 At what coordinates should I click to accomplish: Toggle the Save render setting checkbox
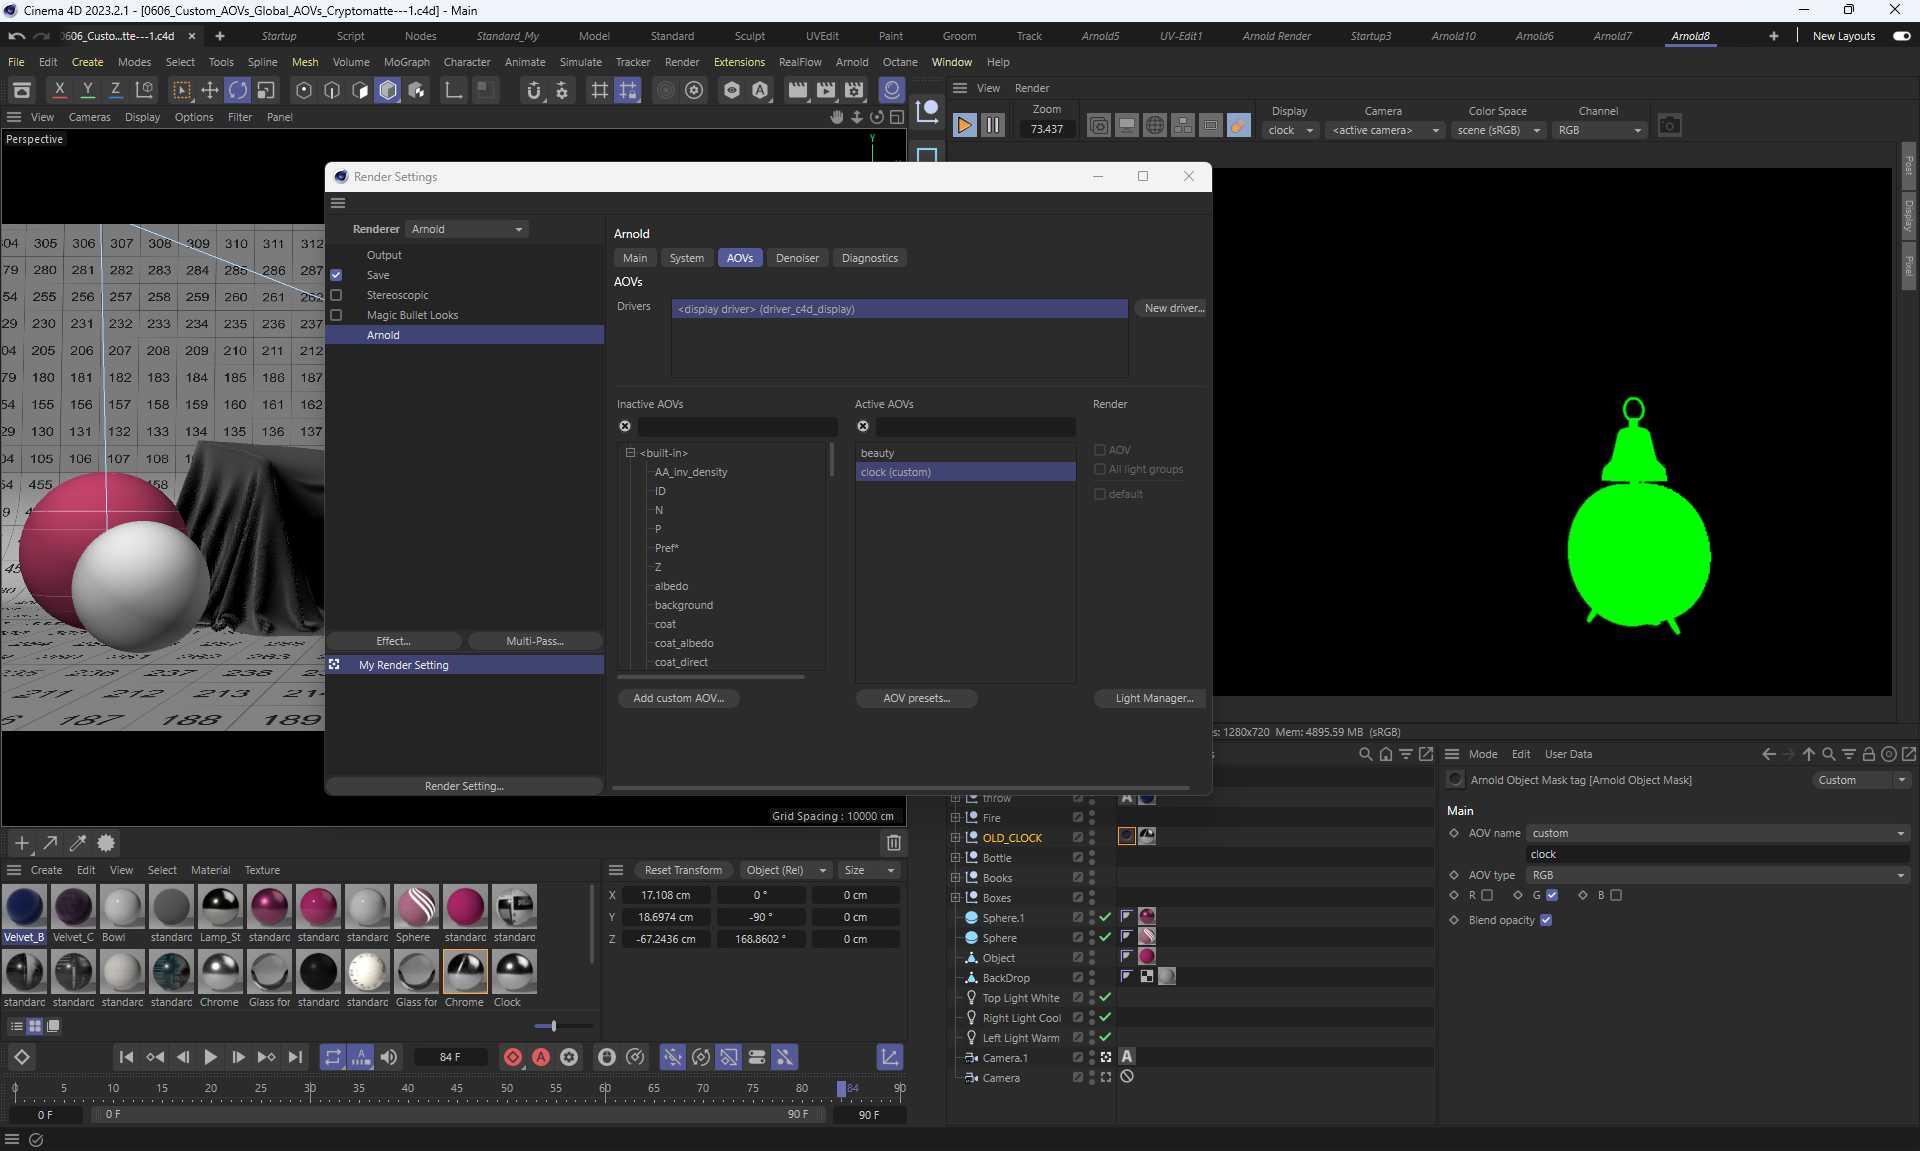click(x=337, y=275)
